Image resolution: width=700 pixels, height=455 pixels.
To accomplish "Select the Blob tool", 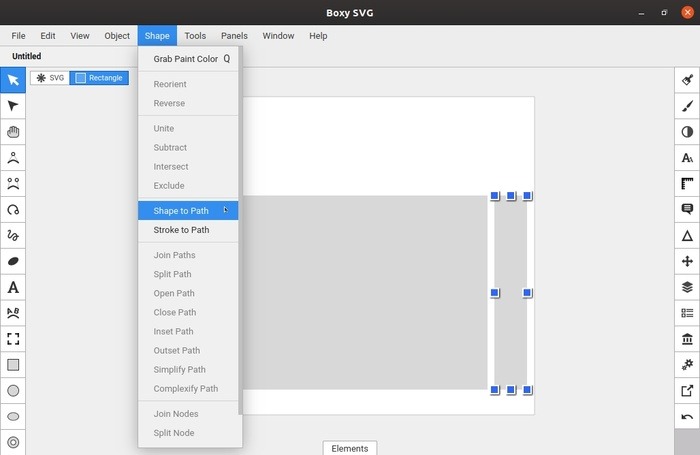I will [x=13, y=261].
